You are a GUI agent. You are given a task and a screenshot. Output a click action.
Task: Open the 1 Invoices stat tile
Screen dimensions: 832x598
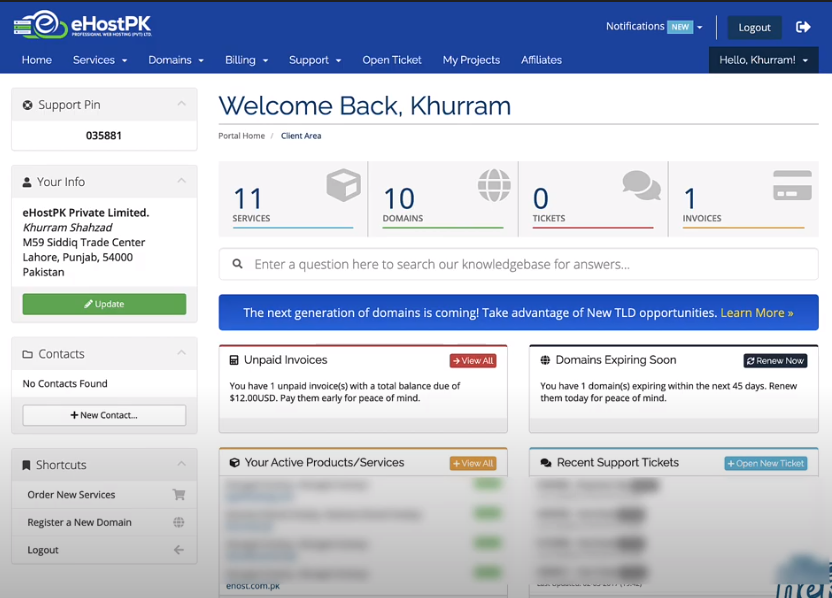[743, 199]
